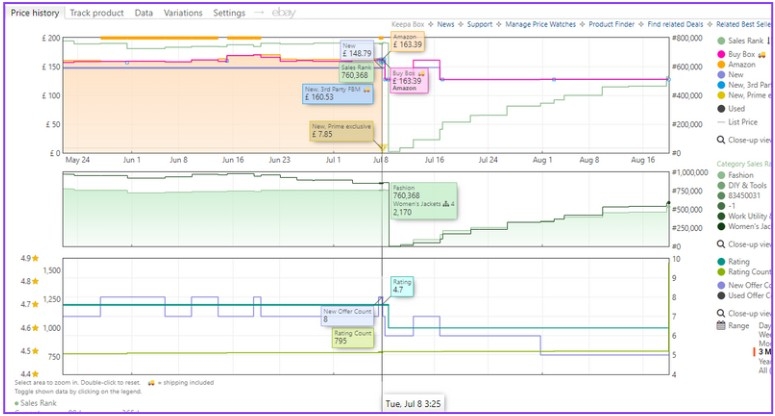
Task: Open the ebay tab
Action: click(283, 13)
